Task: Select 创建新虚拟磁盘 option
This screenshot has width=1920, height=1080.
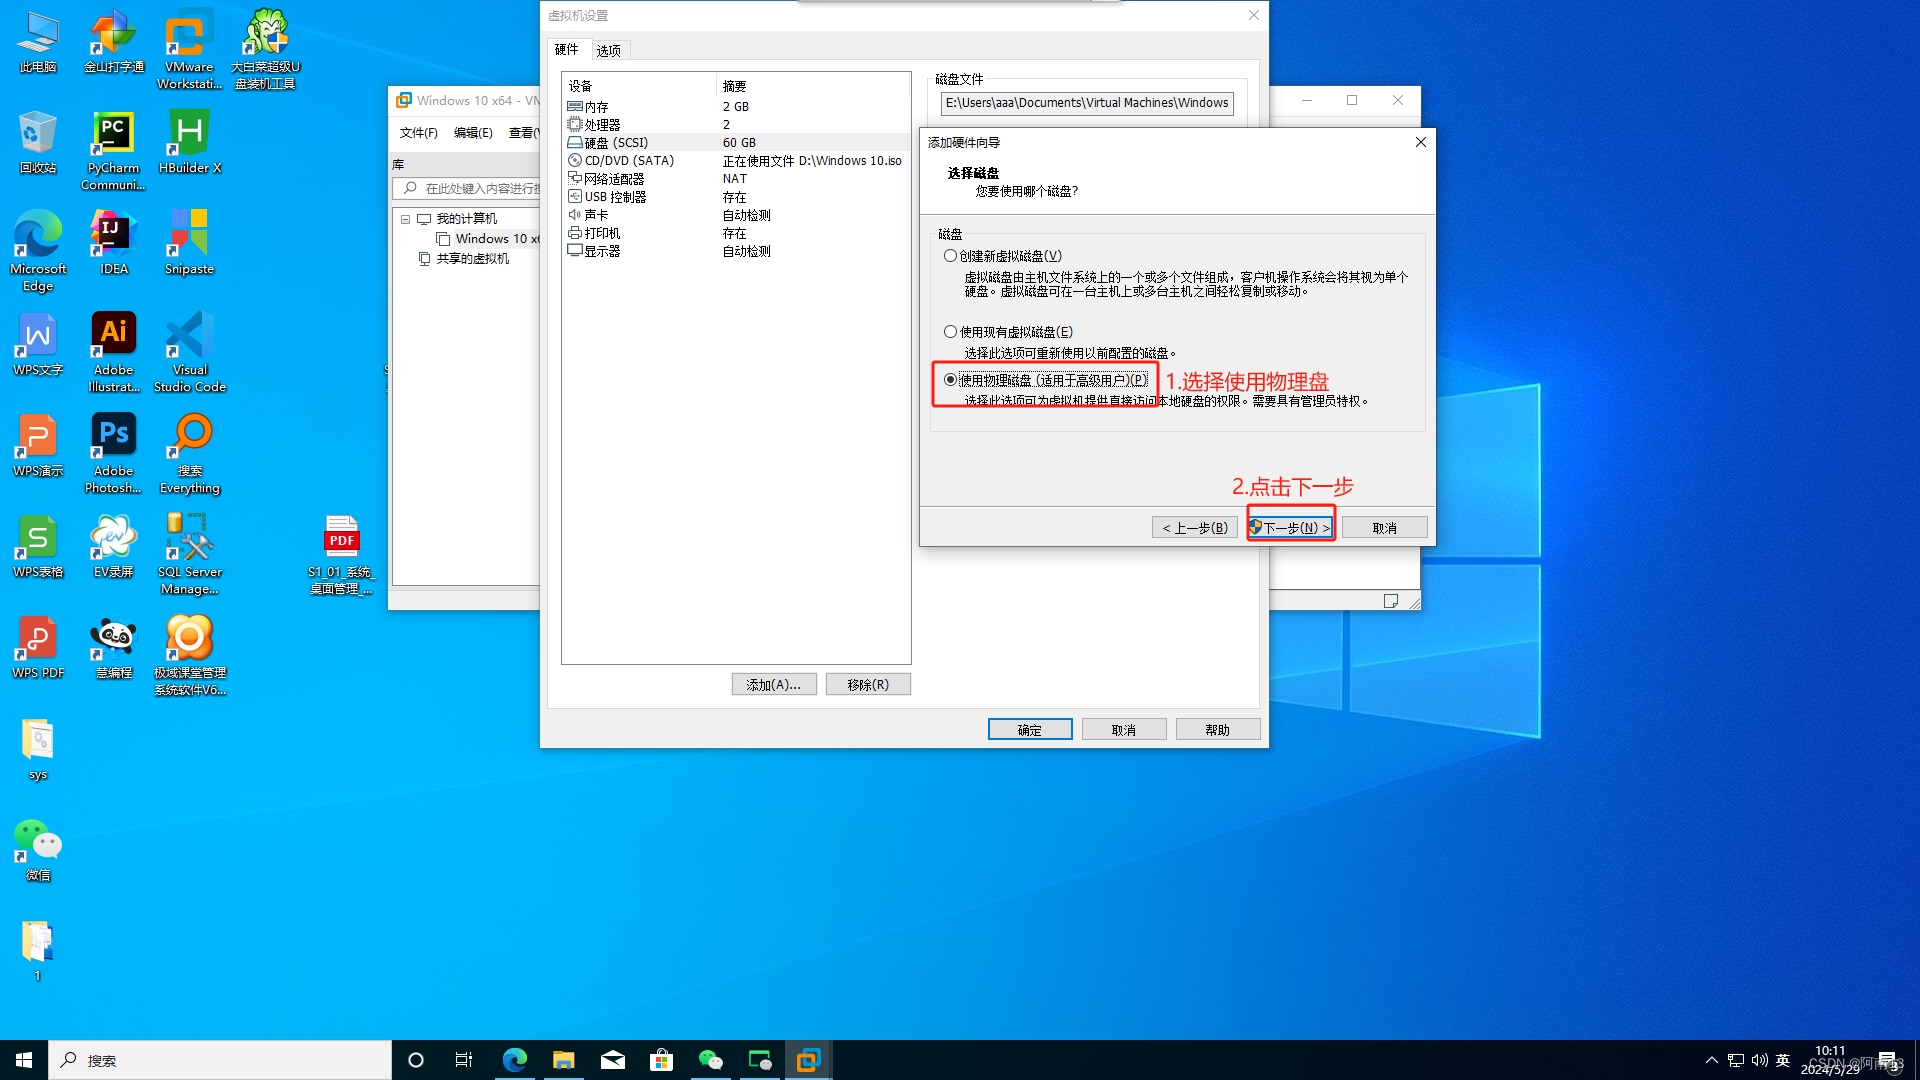Action: (950, 255)
